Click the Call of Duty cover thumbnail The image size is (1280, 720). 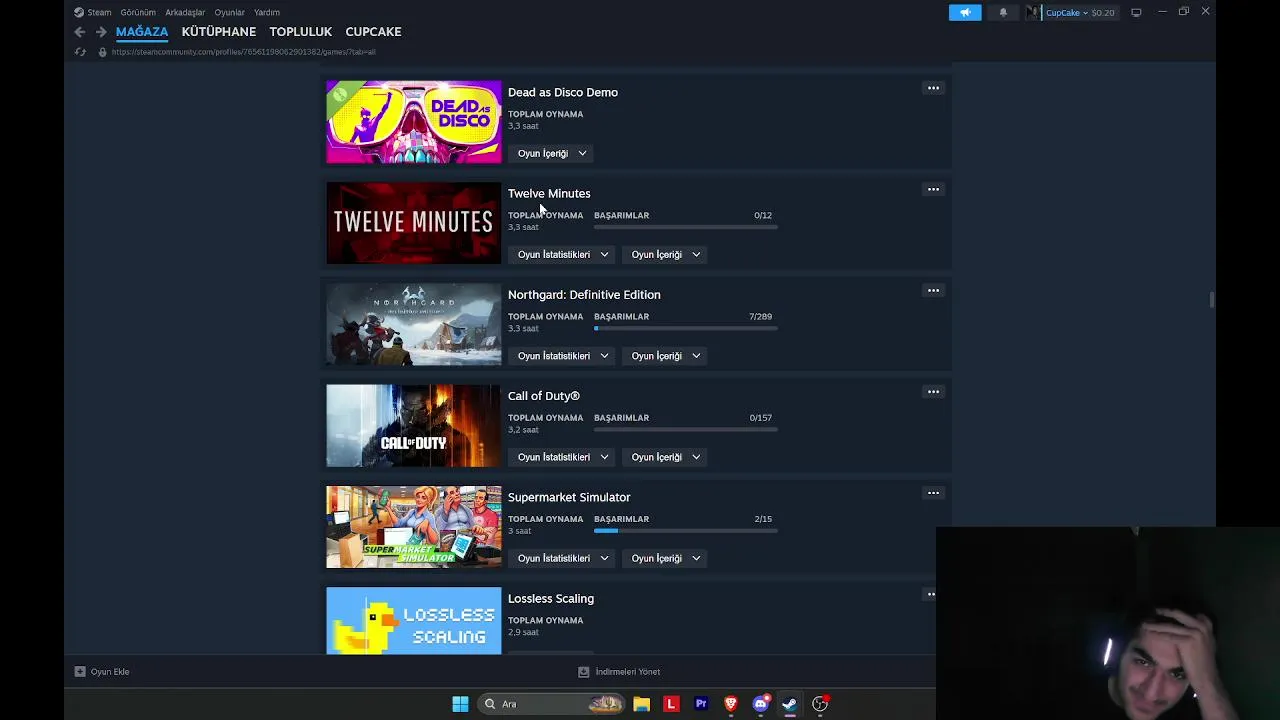pos(414,426)
